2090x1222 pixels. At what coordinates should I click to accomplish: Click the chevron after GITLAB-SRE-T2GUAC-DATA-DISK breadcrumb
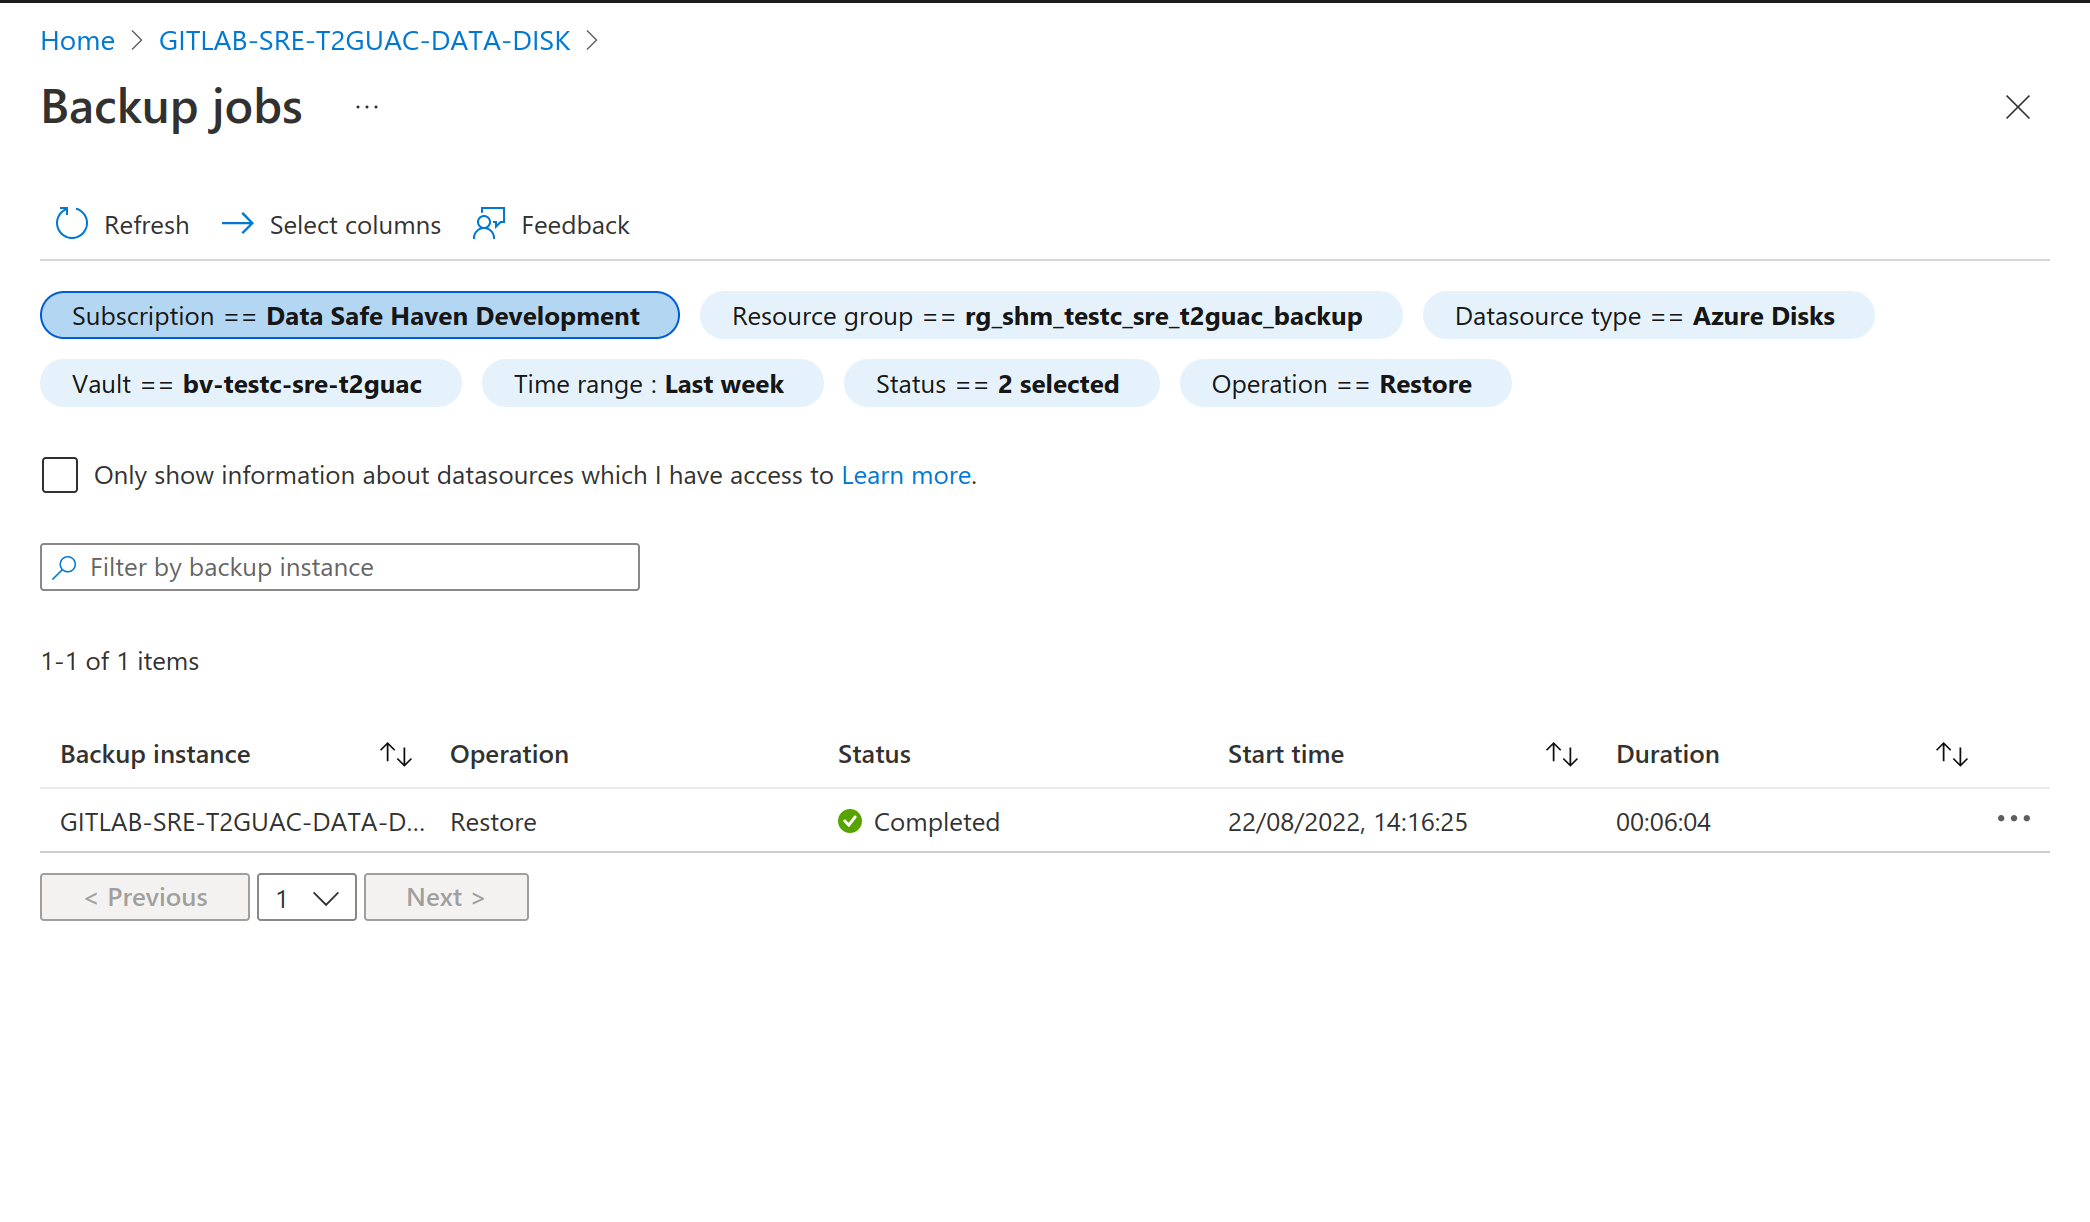point(592,41)
